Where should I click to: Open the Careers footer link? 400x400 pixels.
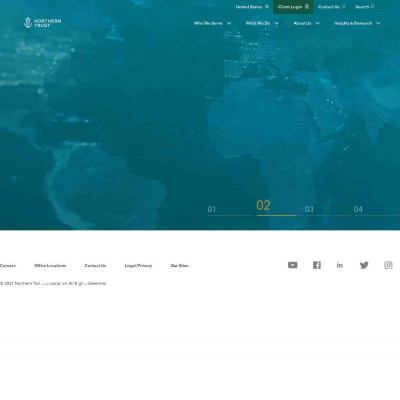[8, 266]
